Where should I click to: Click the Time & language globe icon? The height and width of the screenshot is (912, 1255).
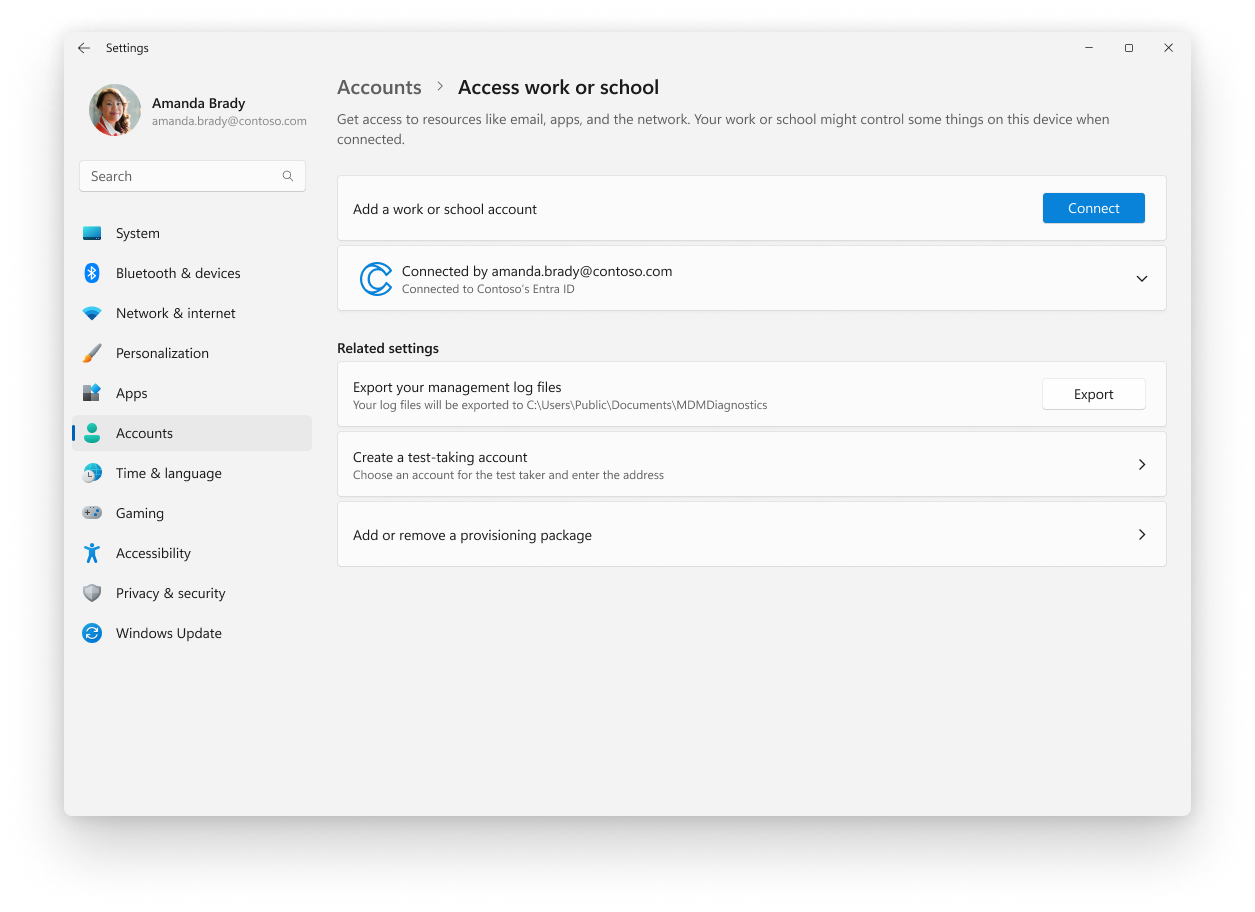pos(92,473)
